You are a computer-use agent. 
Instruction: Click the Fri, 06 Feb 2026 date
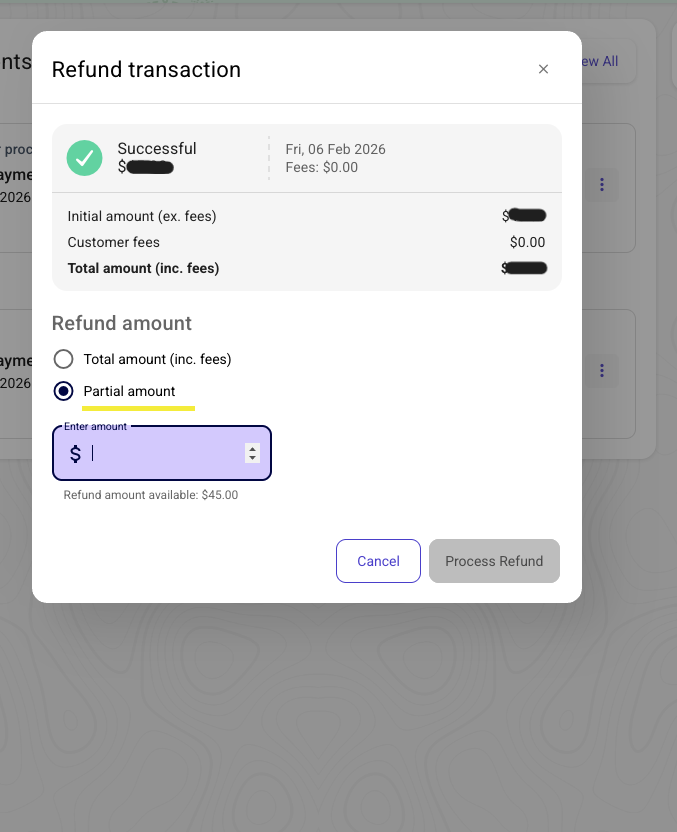click(335, 149)
